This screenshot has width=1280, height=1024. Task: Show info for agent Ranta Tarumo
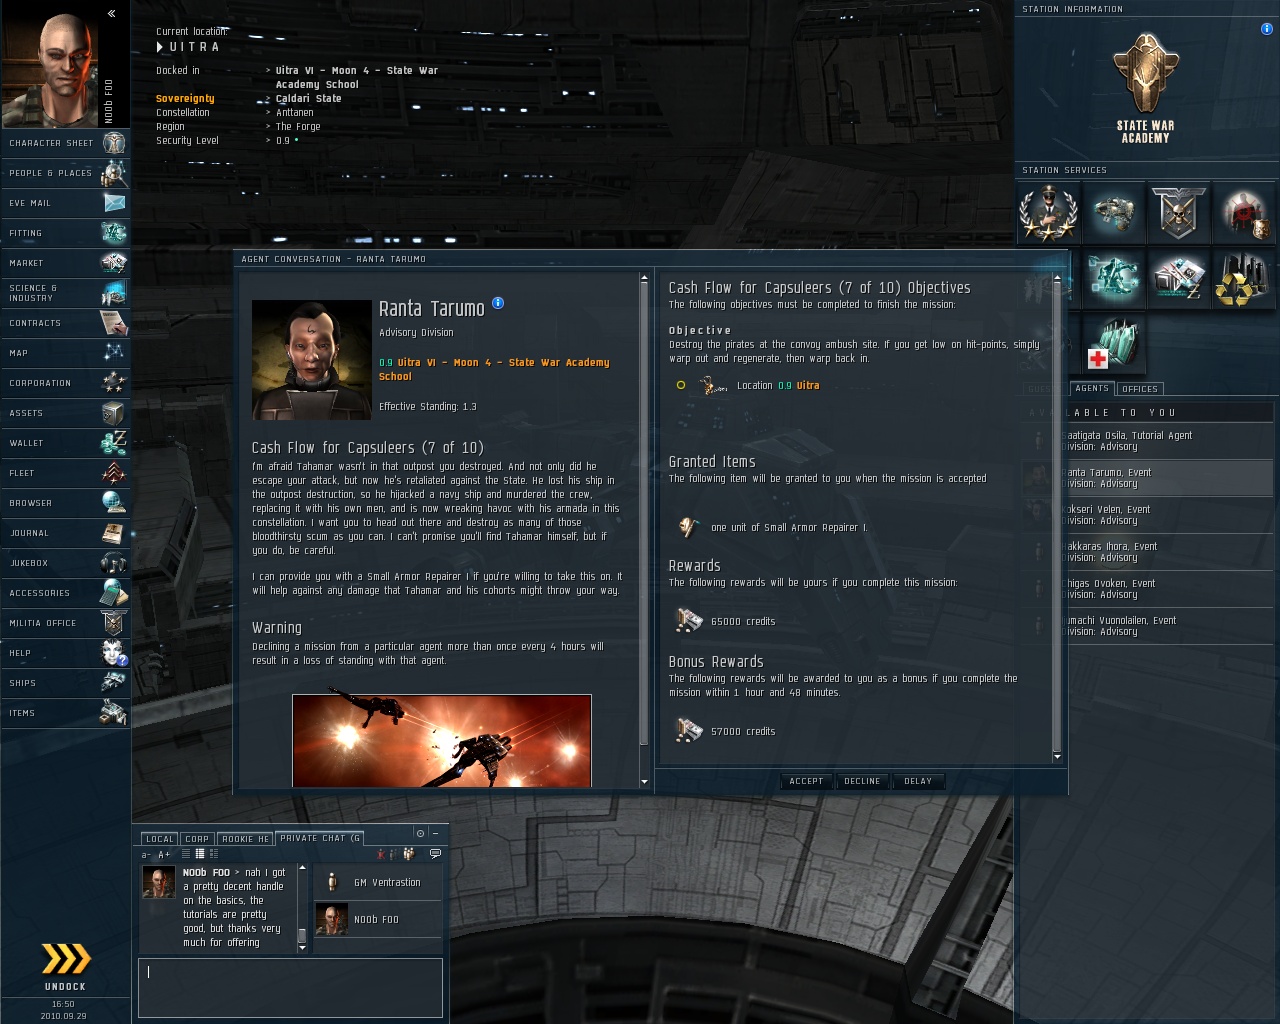pyautogui.click(x=498, y=303)
